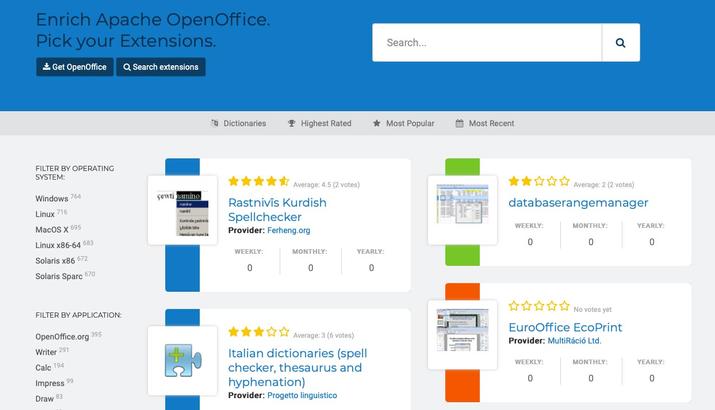Select the Most Popular tab
Screen dimensions: 715x410
tap(404, 123)
